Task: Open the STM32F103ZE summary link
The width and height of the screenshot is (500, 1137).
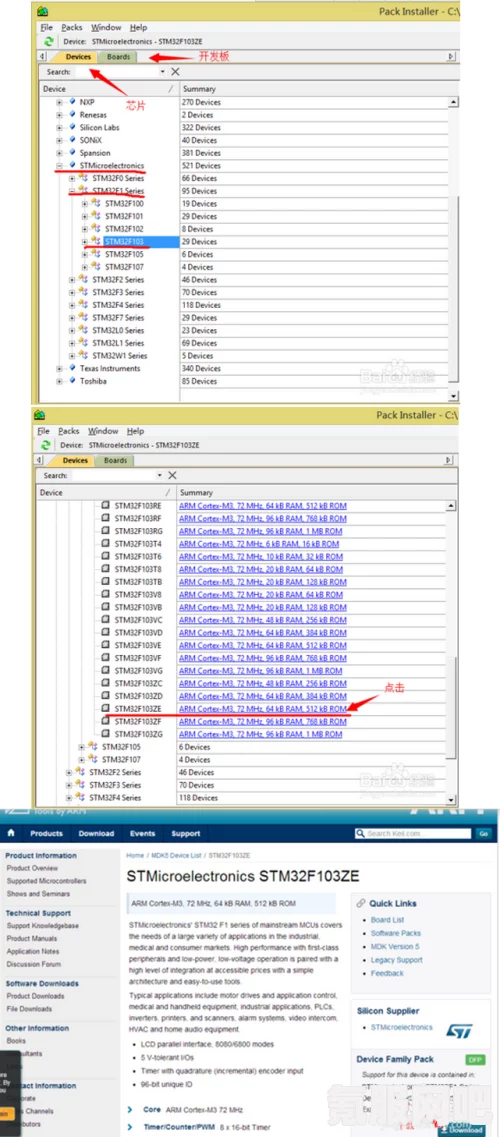Action: tap(262, 708)
